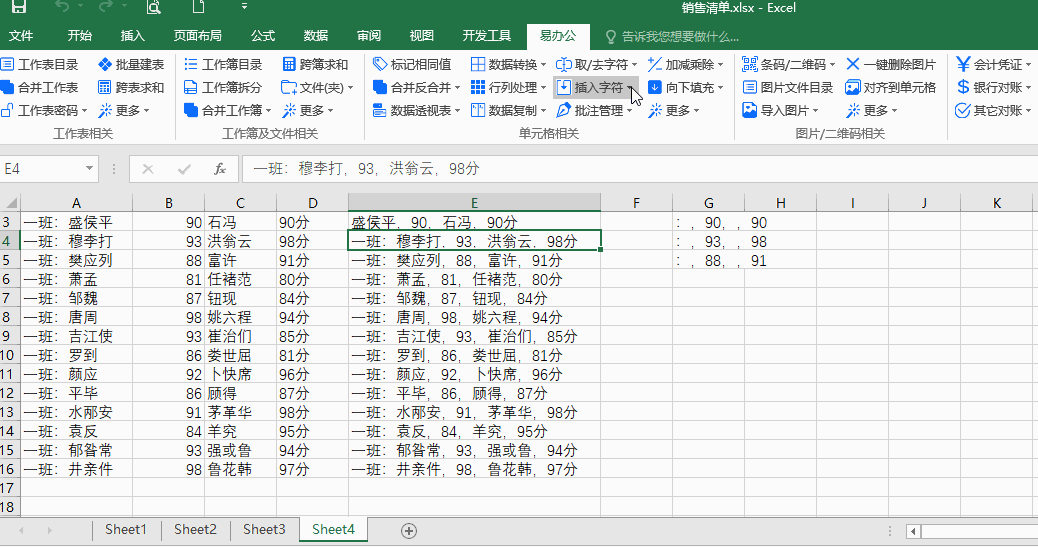The height and width of the screenshot is (547, 1038).
Task: Open the Name Box dropdown arrow
Action: pyautogui.click(x=89, y=168)
